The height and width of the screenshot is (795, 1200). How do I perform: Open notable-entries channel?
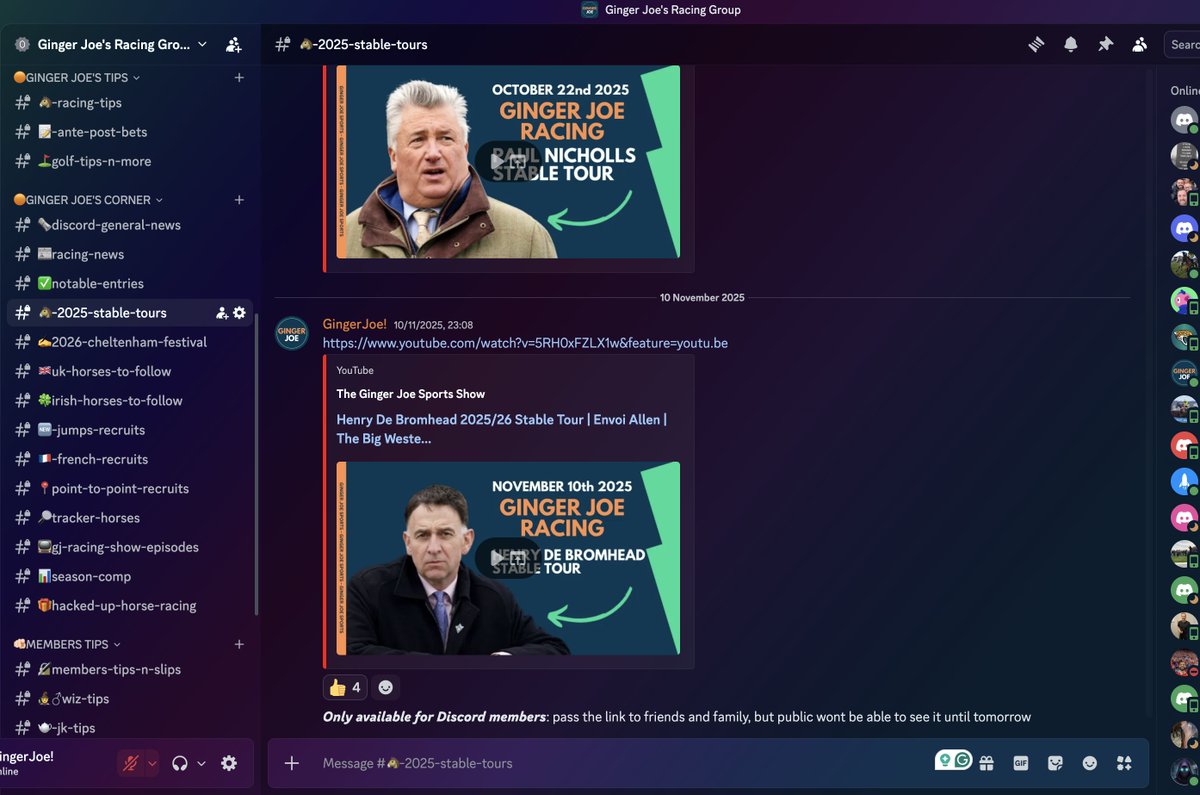[x=130, y=283]
